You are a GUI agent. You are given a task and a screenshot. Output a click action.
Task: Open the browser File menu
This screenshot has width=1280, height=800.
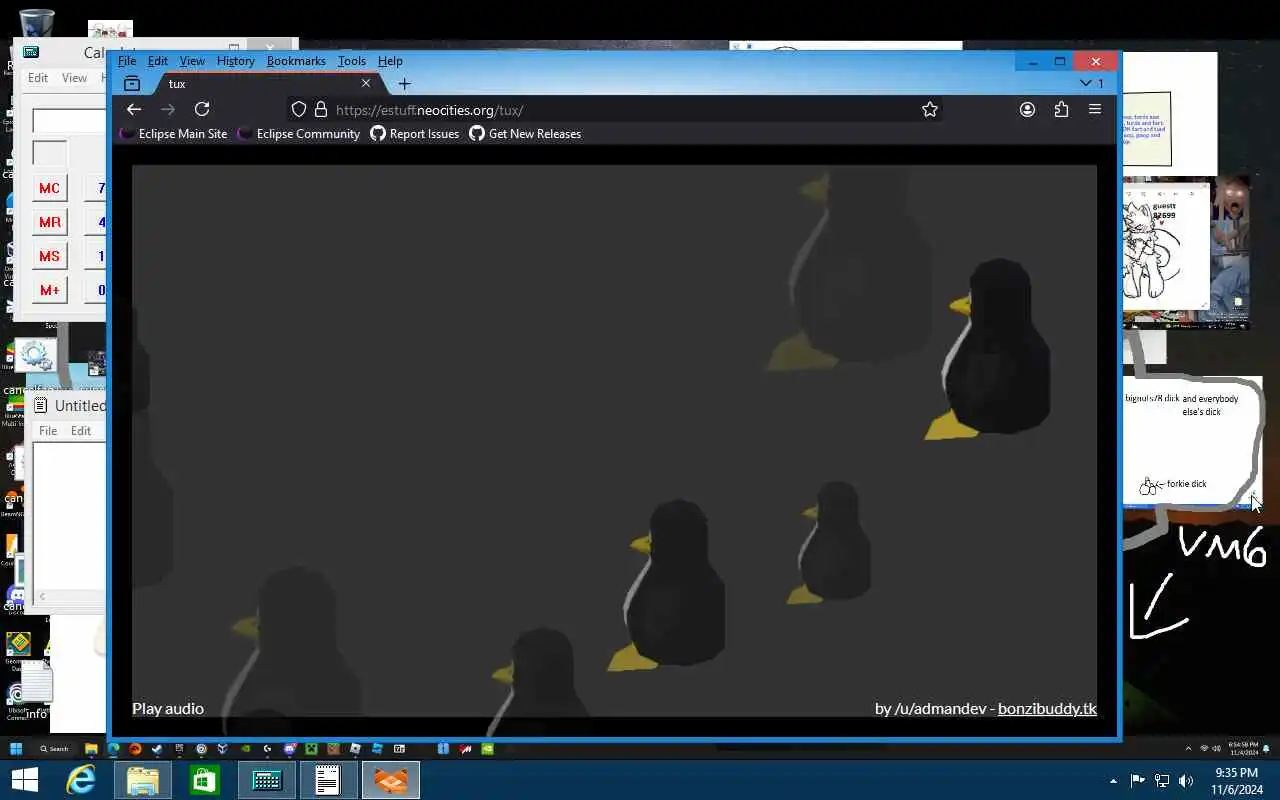pos(127,61)
